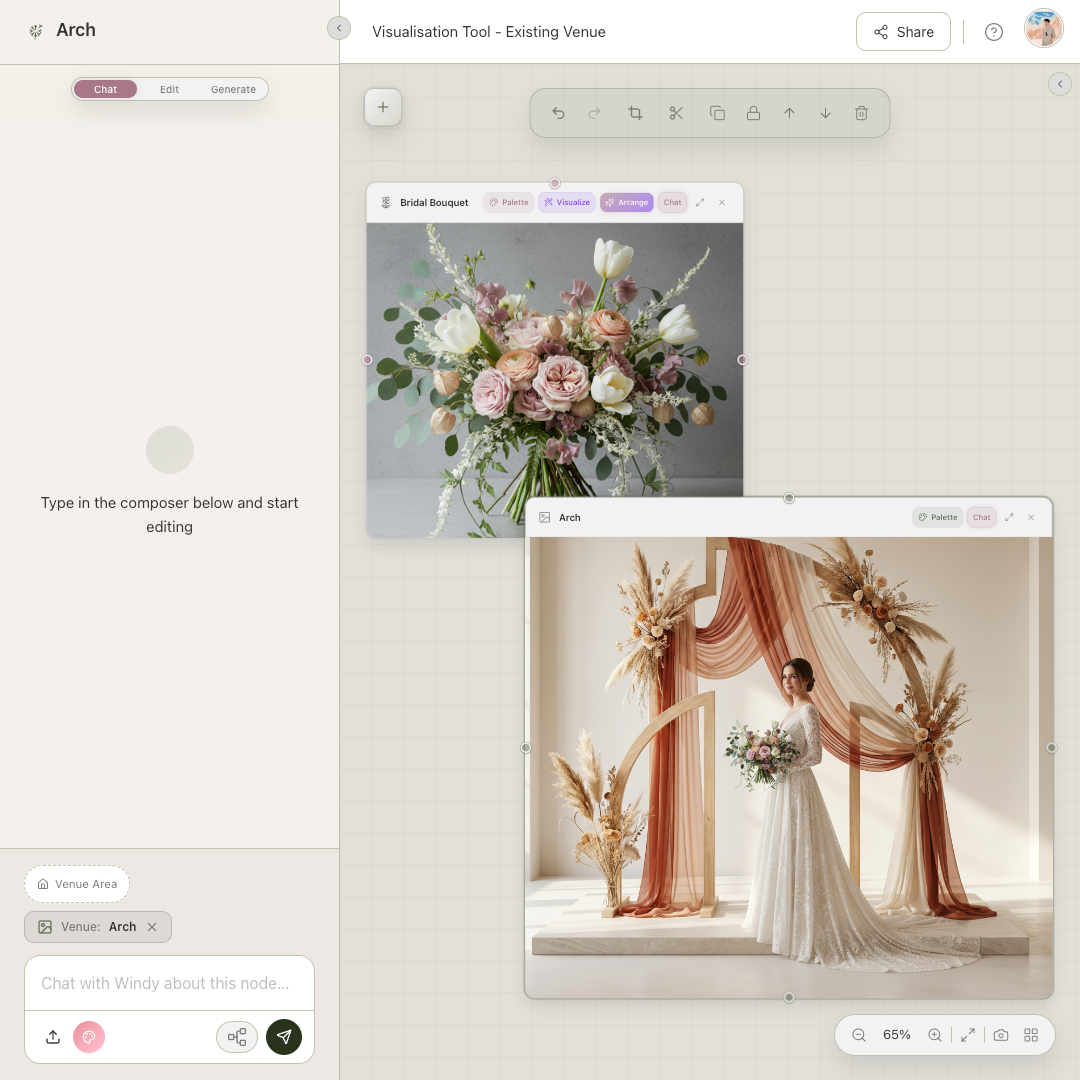
Task: Toggle Chat on the Arch node
Action: coord(981,517)
